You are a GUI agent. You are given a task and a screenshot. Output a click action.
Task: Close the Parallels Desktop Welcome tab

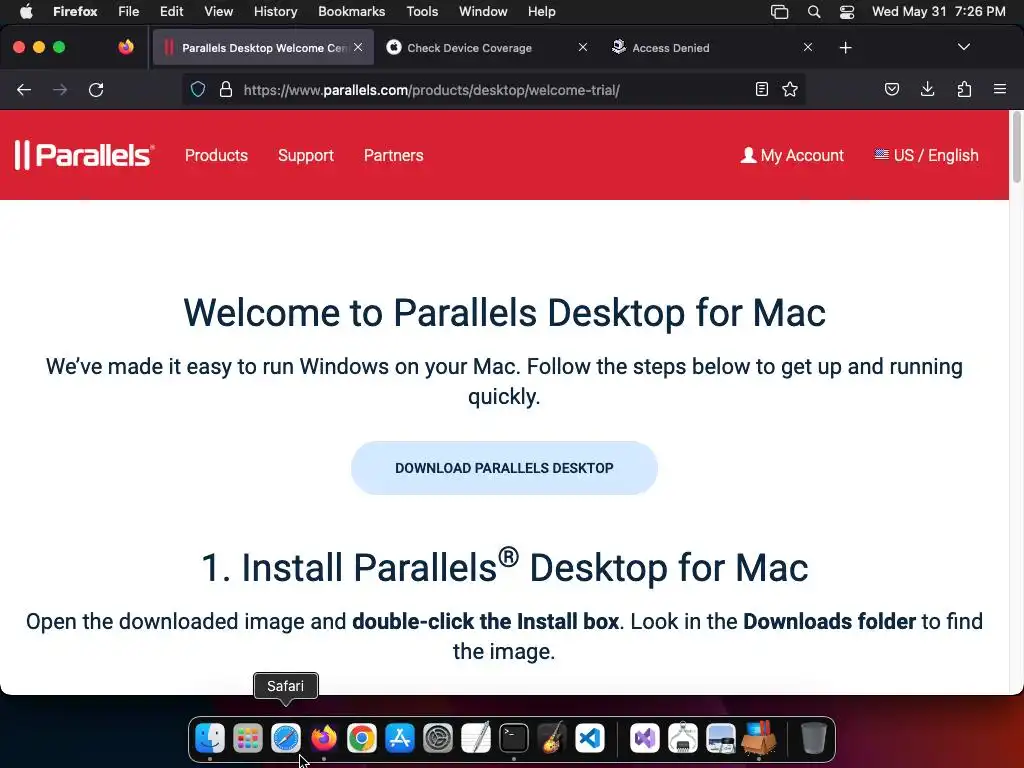click(x=358, y=47)
